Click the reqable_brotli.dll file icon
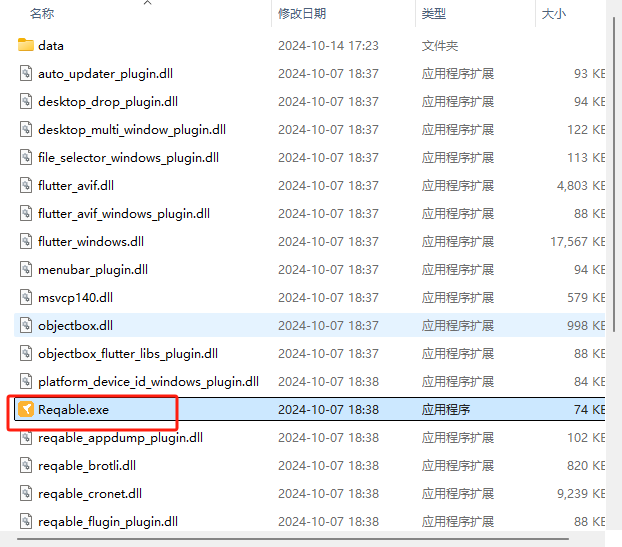The image size is (622, 547). (x=26, y=465)
